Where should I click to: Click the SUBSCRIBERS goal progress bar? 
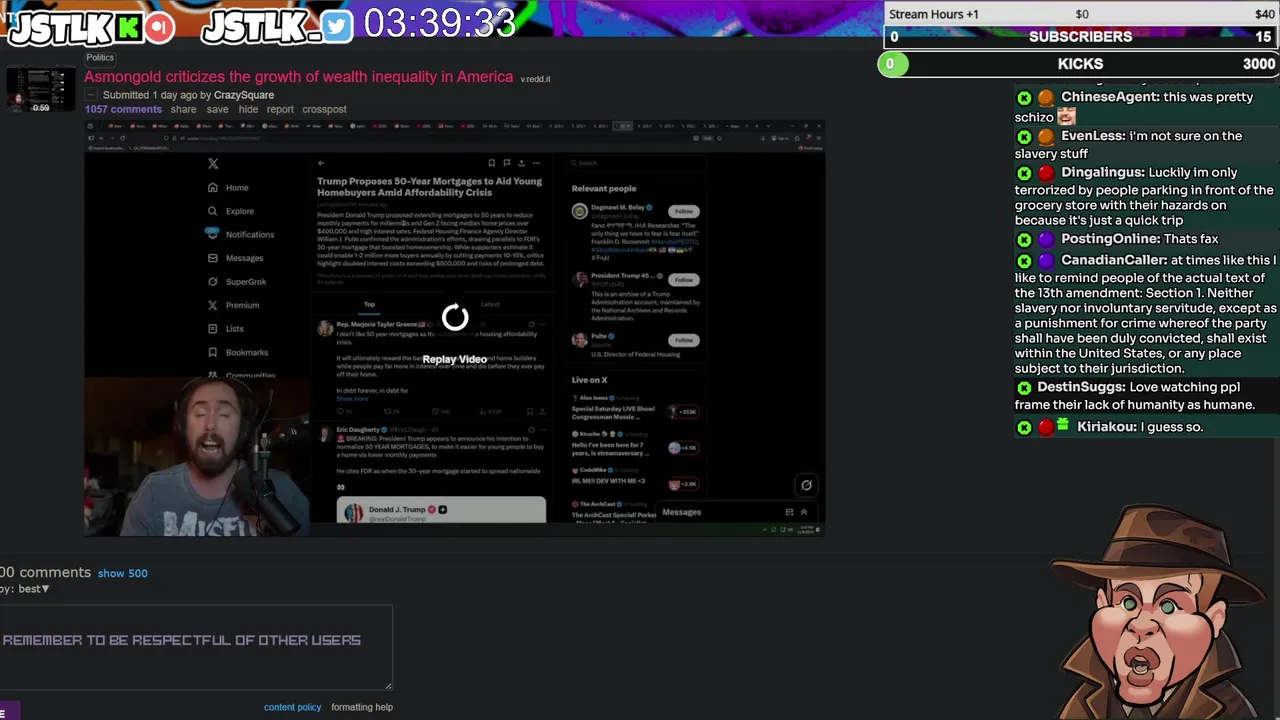click(x=1081, y=37)
